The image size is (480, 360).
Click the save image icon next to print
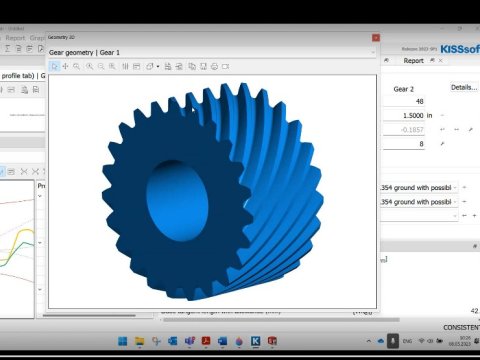click(x=203, y=67)
